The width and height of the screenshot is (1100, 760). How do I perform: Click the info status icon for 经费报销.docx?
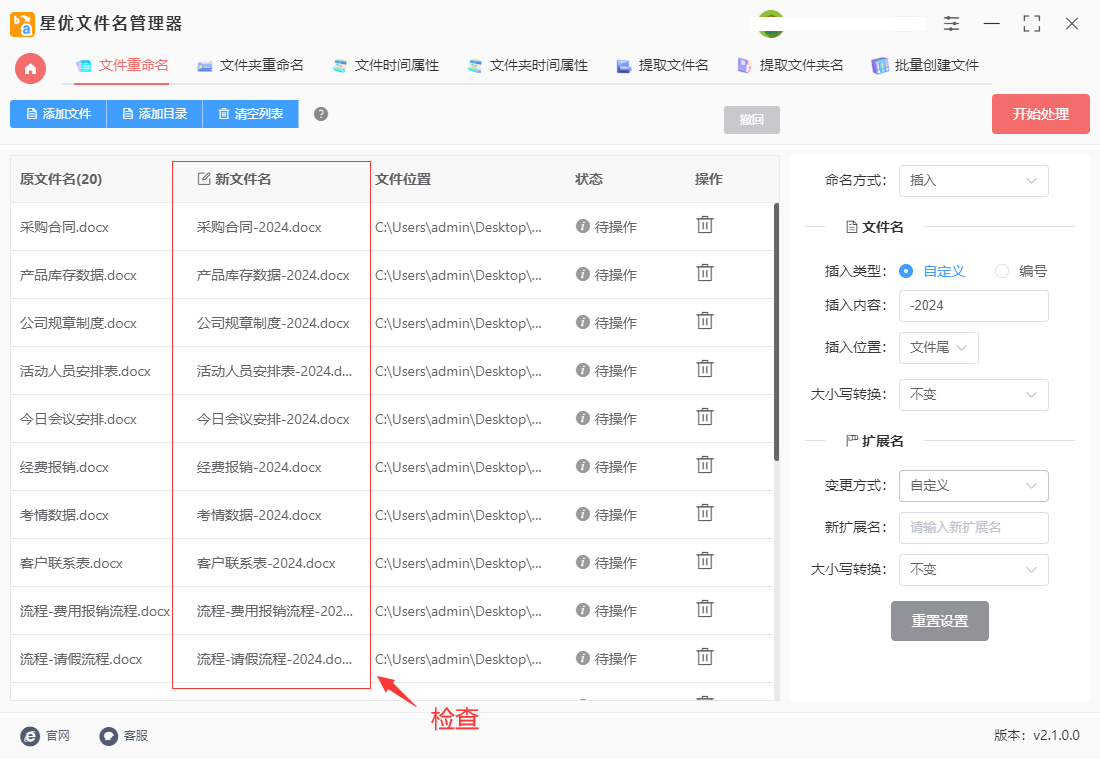(582, 466)
